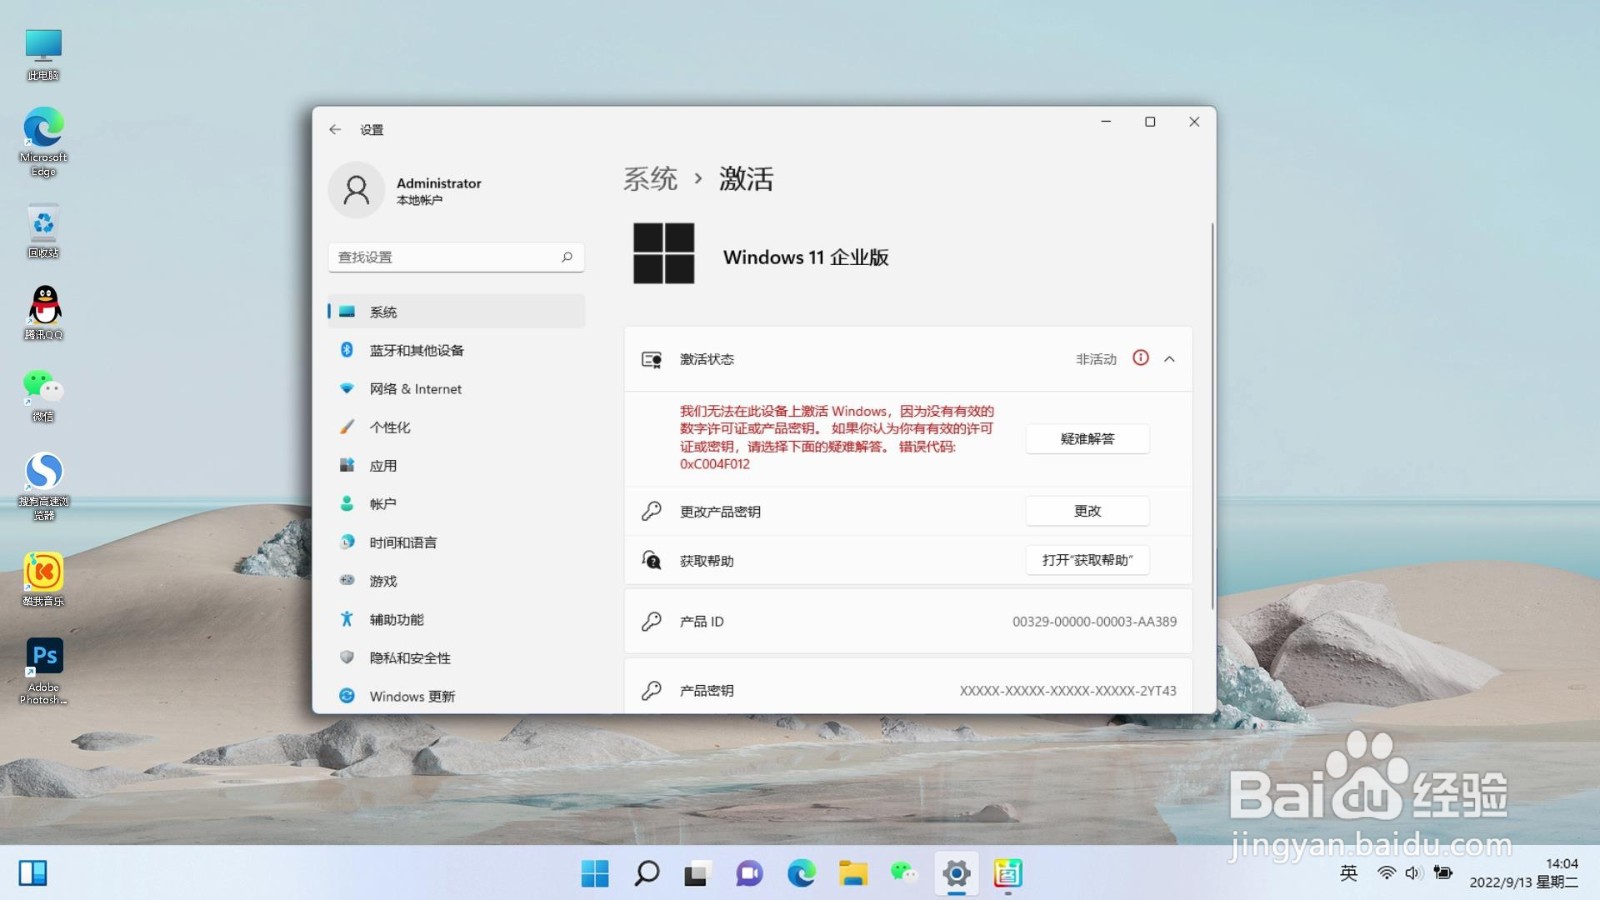Click the red activation warning icon
Image resolution: width=1600 pixels, height=900 pixels.
pos(1140,358)
